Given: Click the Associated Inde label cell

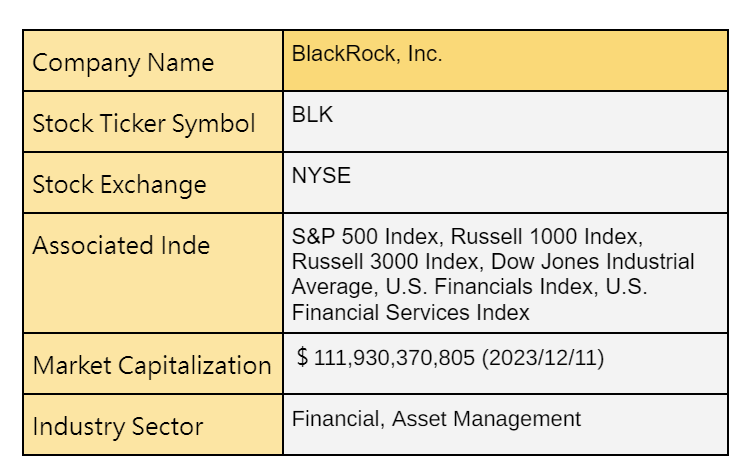Looking at the screenshot, I should (x=121, y=246).
